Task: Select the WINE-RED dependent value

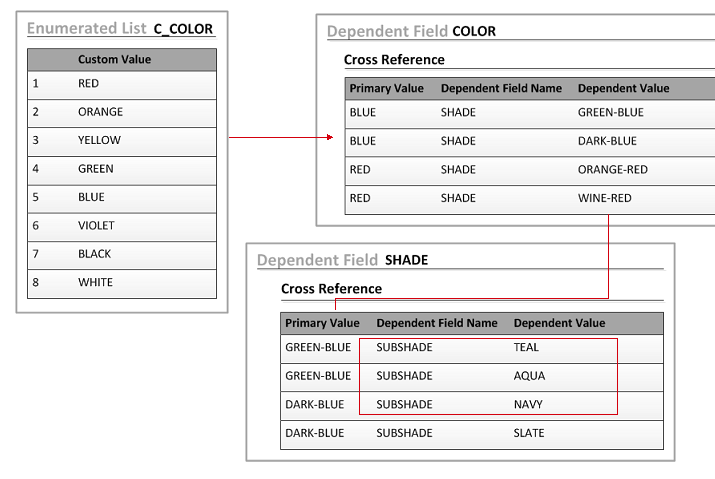Action: coord(604,198)
